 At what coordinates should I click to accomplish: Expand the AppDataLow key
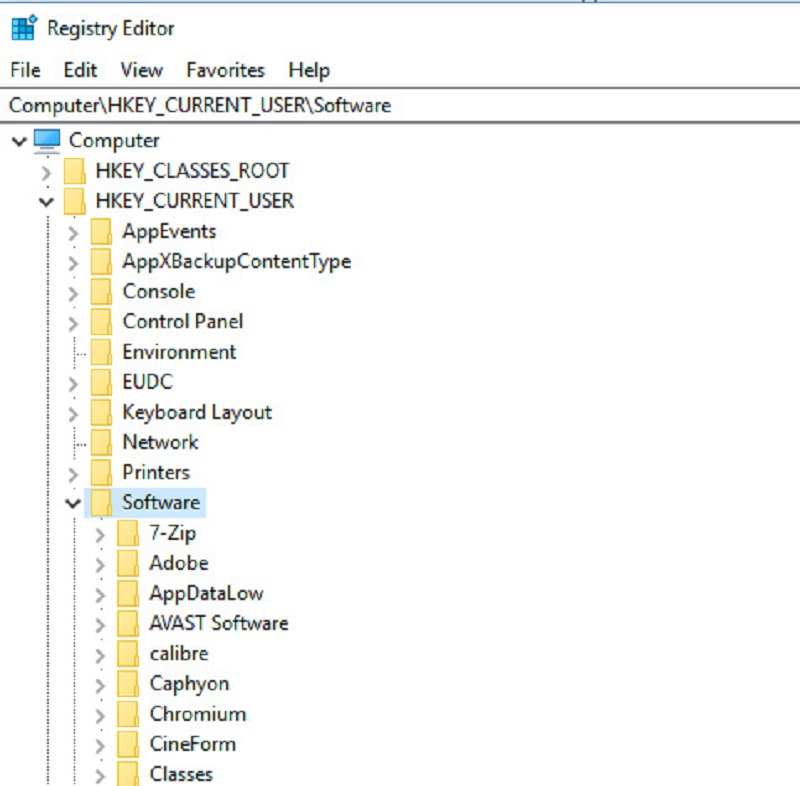[100, 595]
